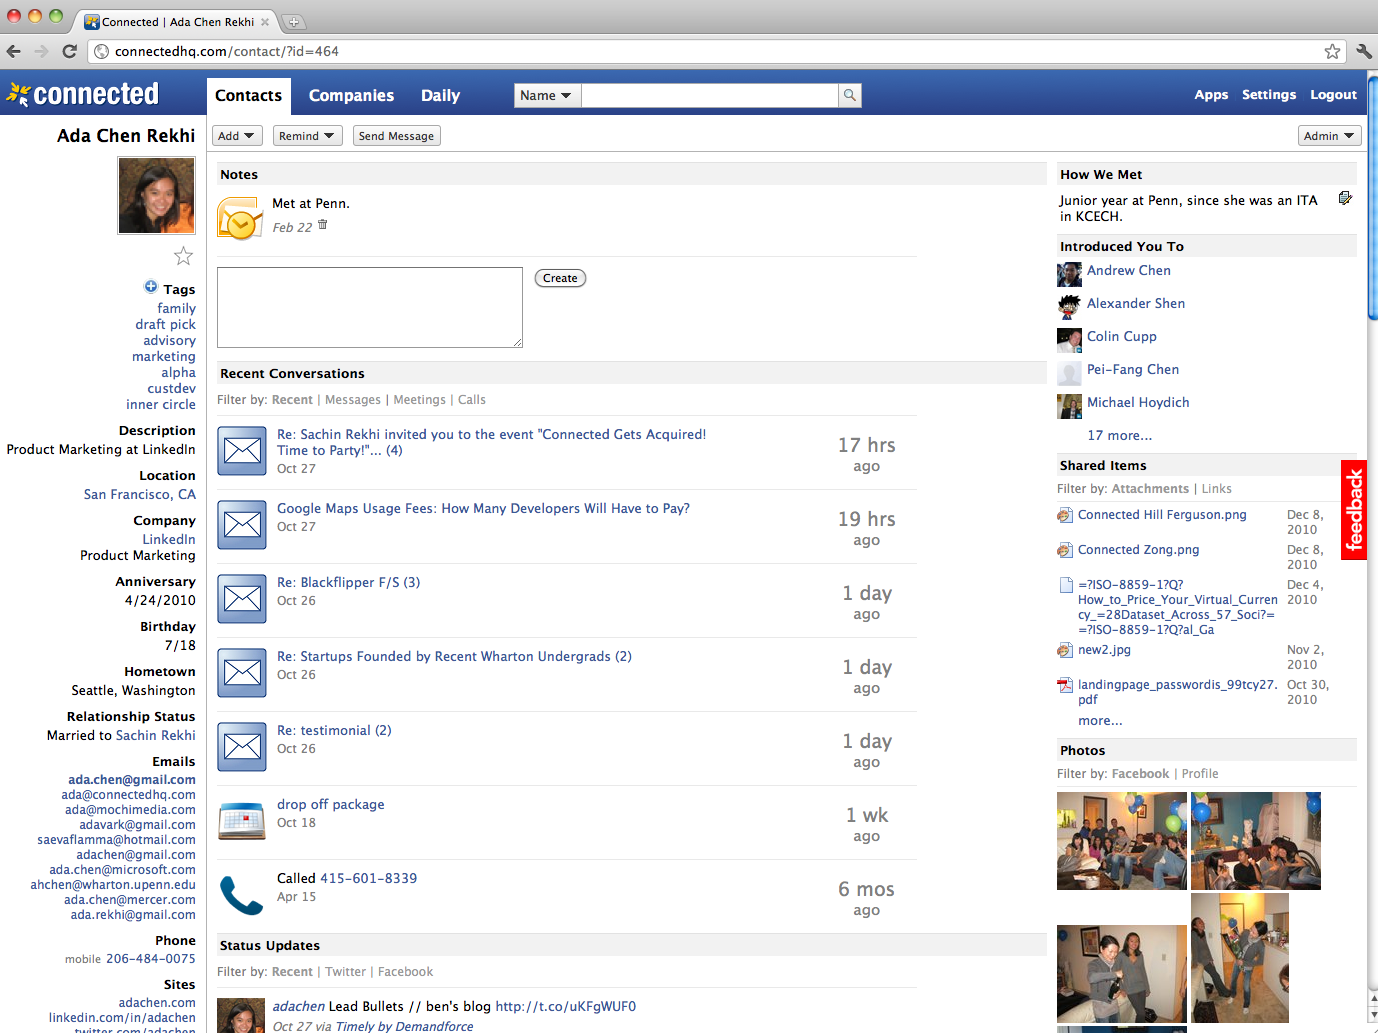Click the envelope icon for the 'Connected Gets Acquired' message
This screenshot has width=1378, height=1033.
tap(242, 451)
